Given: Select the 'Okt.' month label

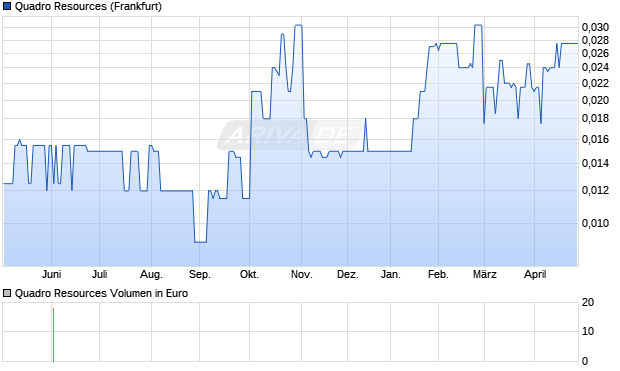Looking at the screenshot, I should coord(250,274).
